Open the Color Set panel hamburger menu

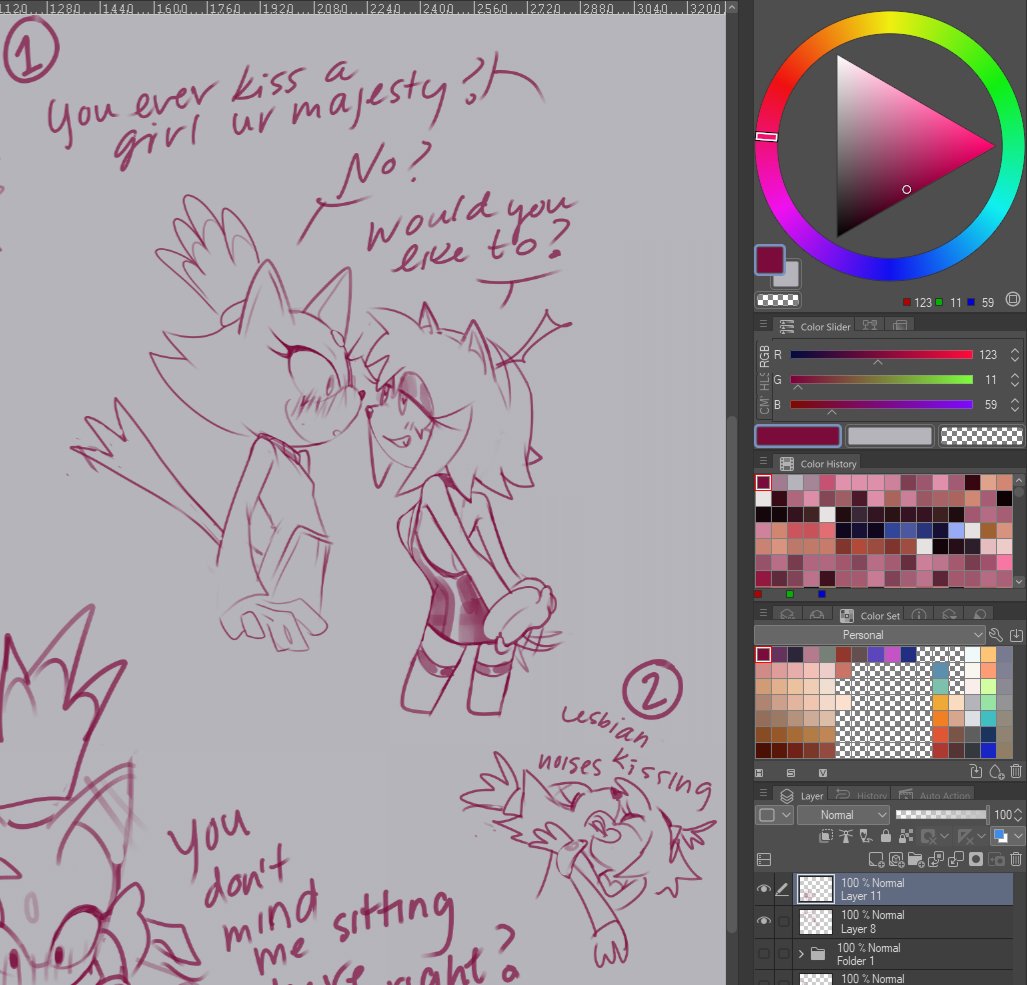[763, 613]
